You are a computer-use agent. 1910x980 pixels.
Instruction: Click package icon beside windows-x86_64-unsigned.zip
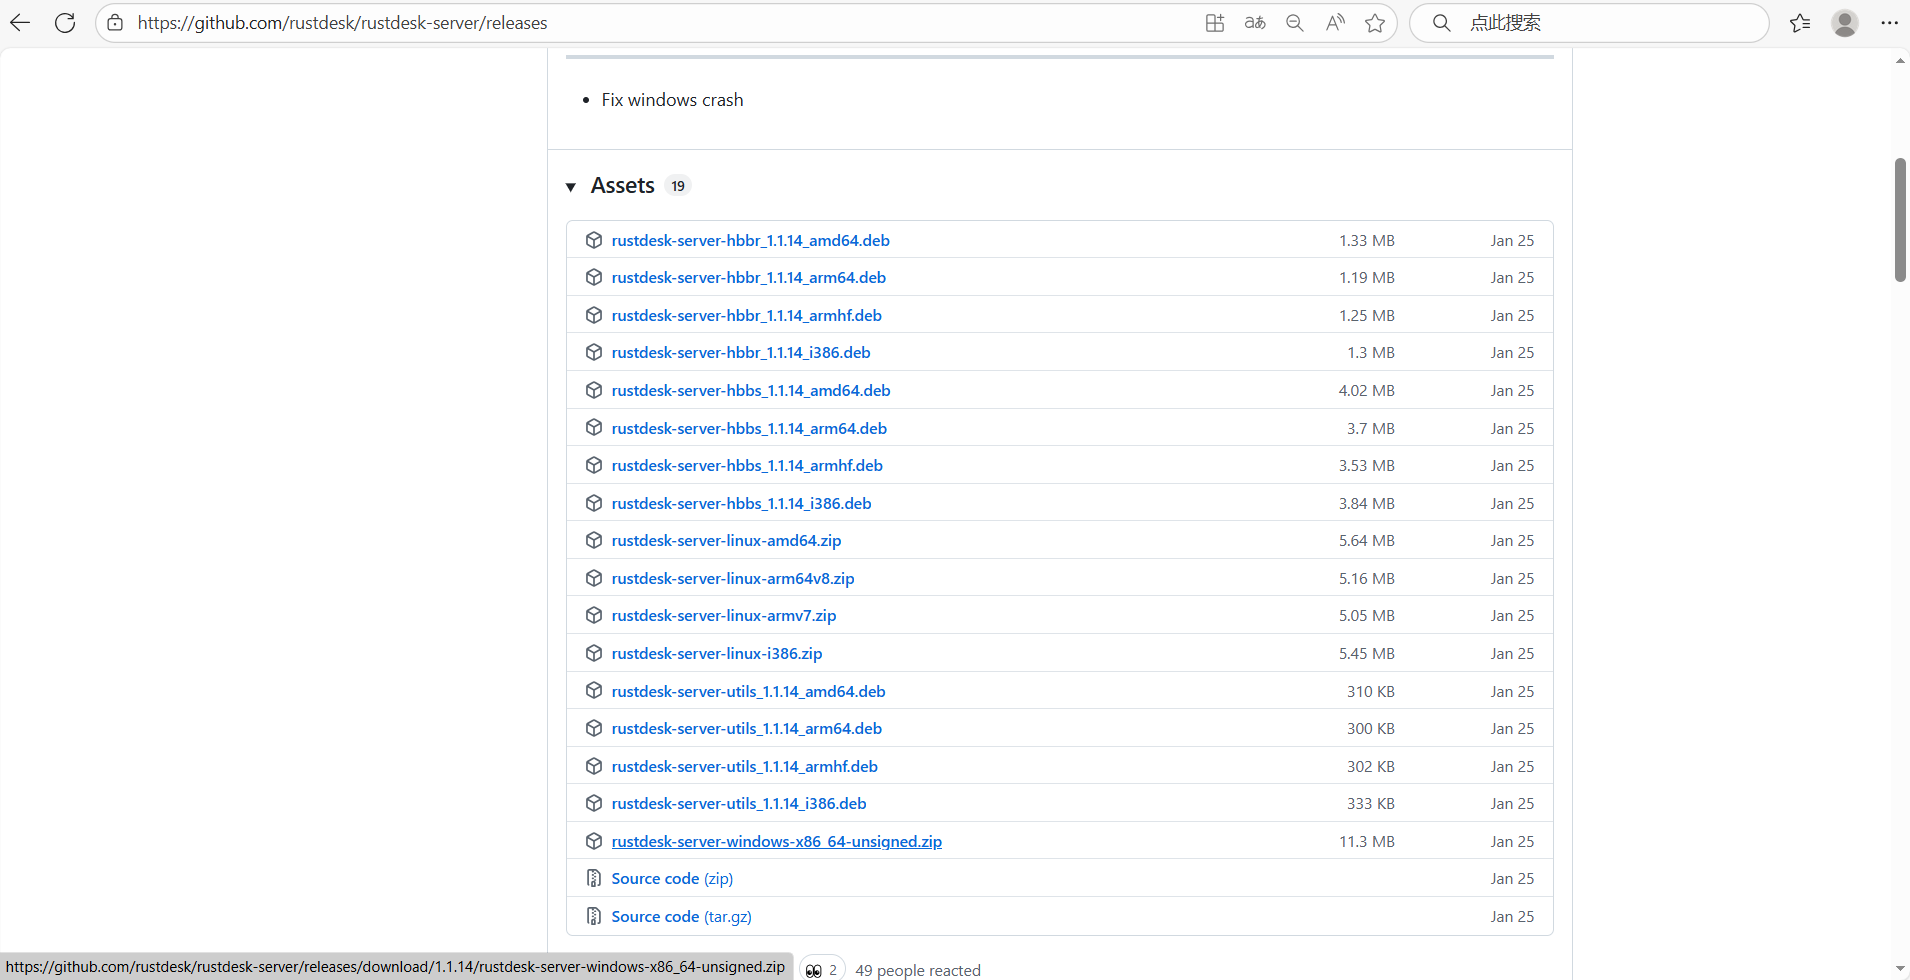point(594,841)
